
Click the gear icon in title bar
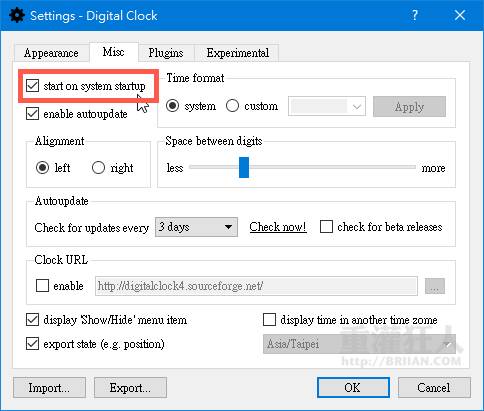click(x=17, y=15)
